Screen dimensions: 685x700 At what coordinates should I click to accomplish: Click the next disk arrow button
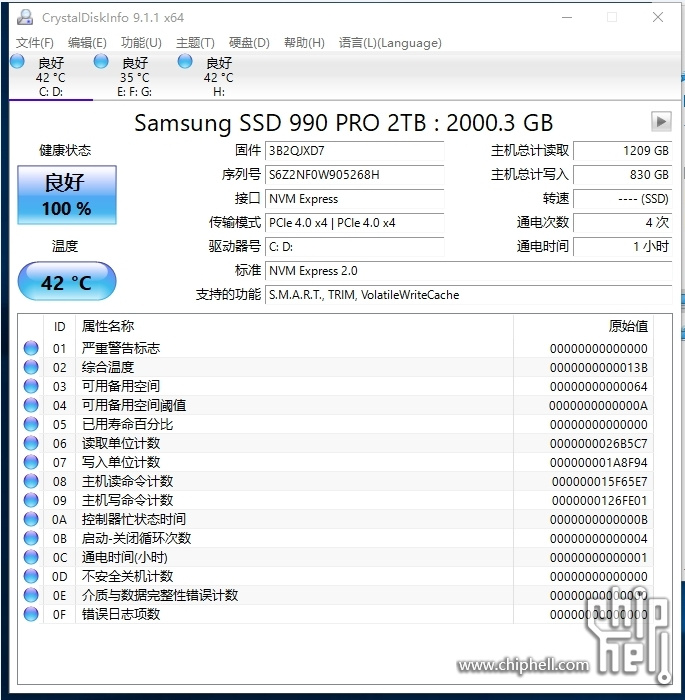point(661,121)
